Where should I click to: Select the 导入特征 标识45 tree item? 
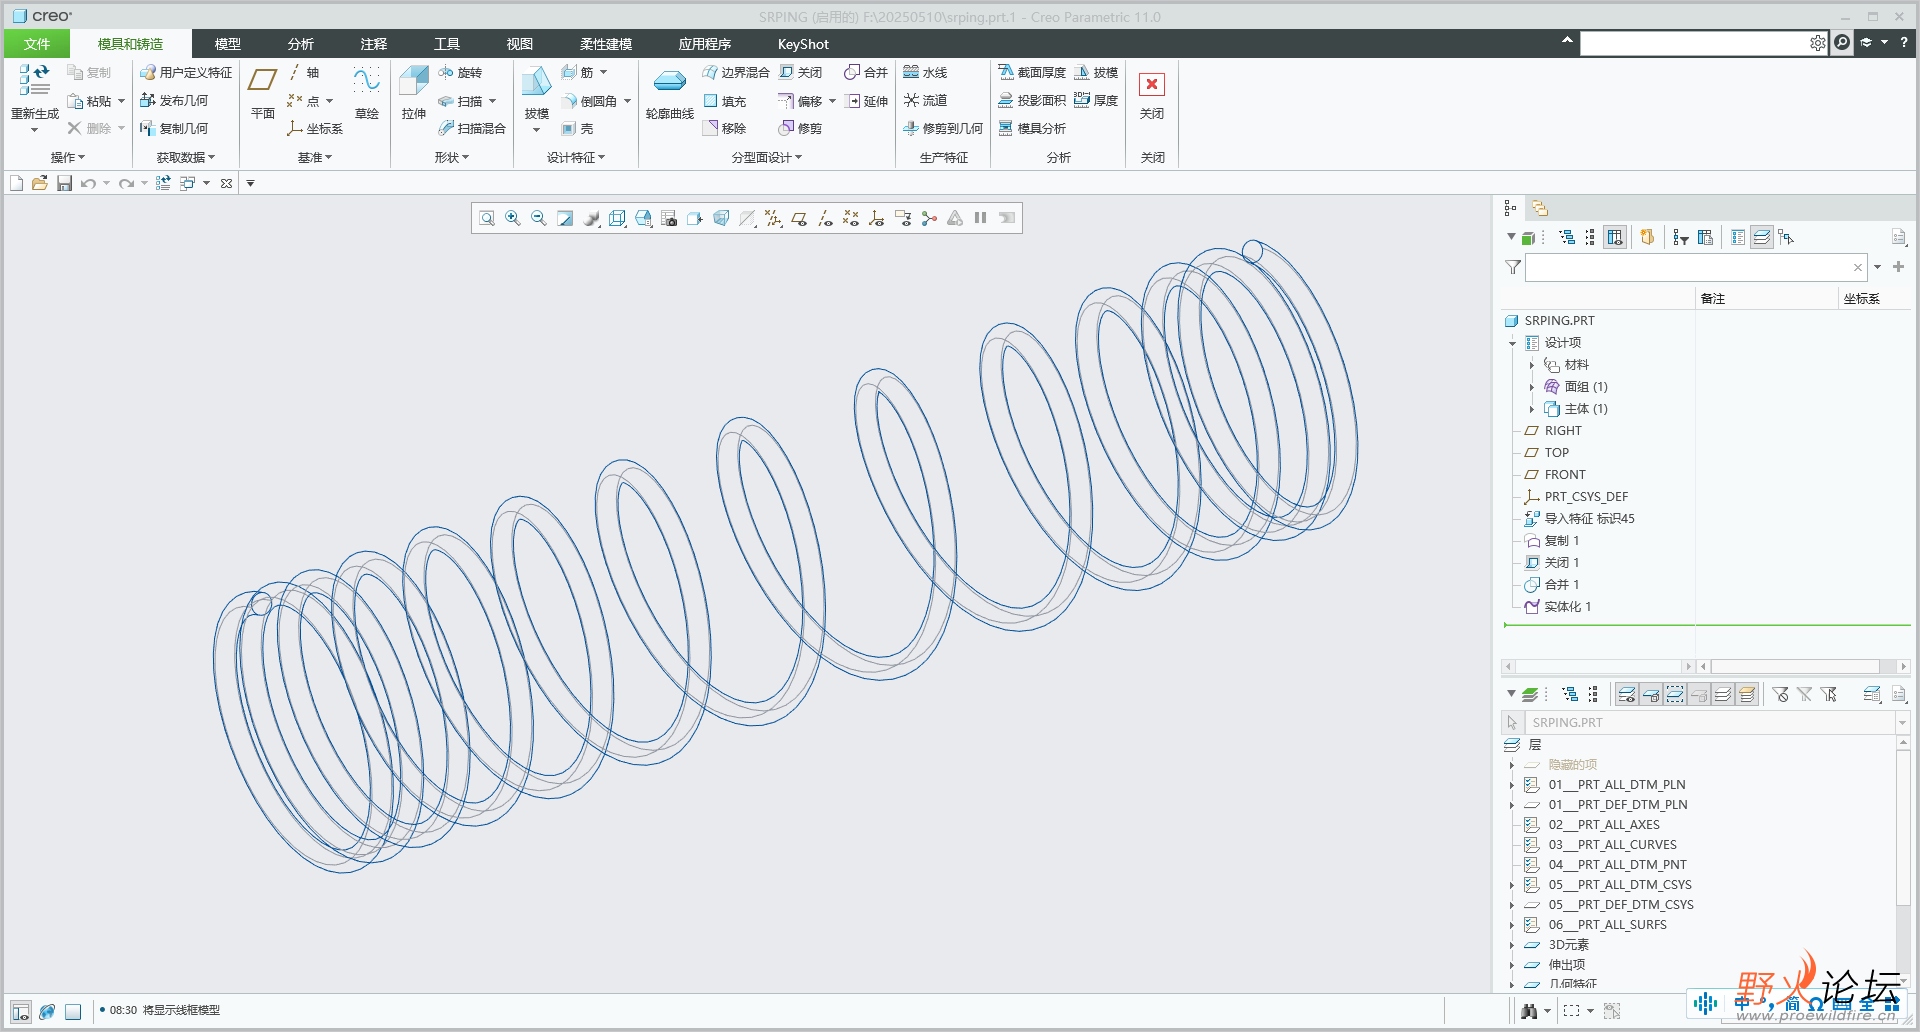(x=1579, y=519)
